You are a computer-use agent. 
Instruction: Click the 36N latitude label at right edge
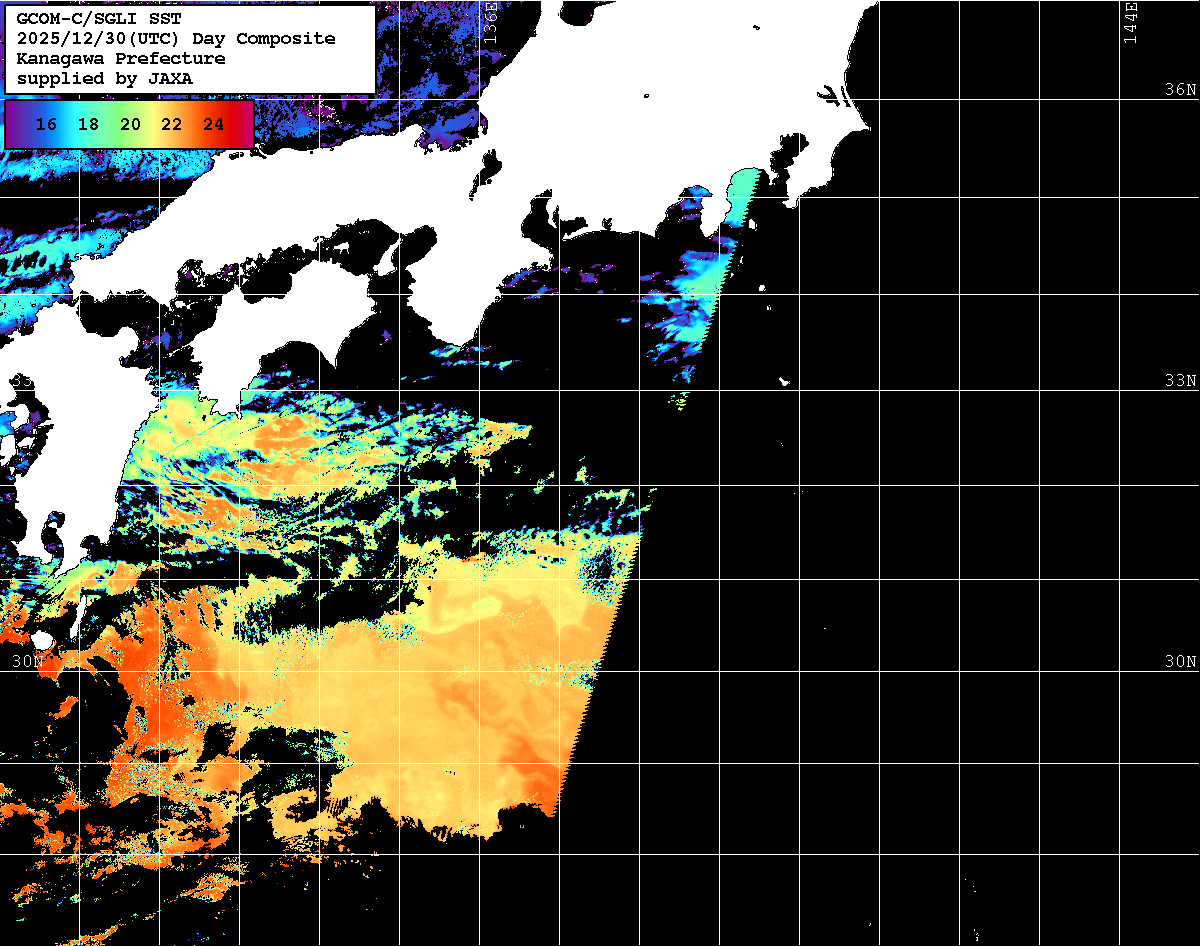[x=1180, y=90]
